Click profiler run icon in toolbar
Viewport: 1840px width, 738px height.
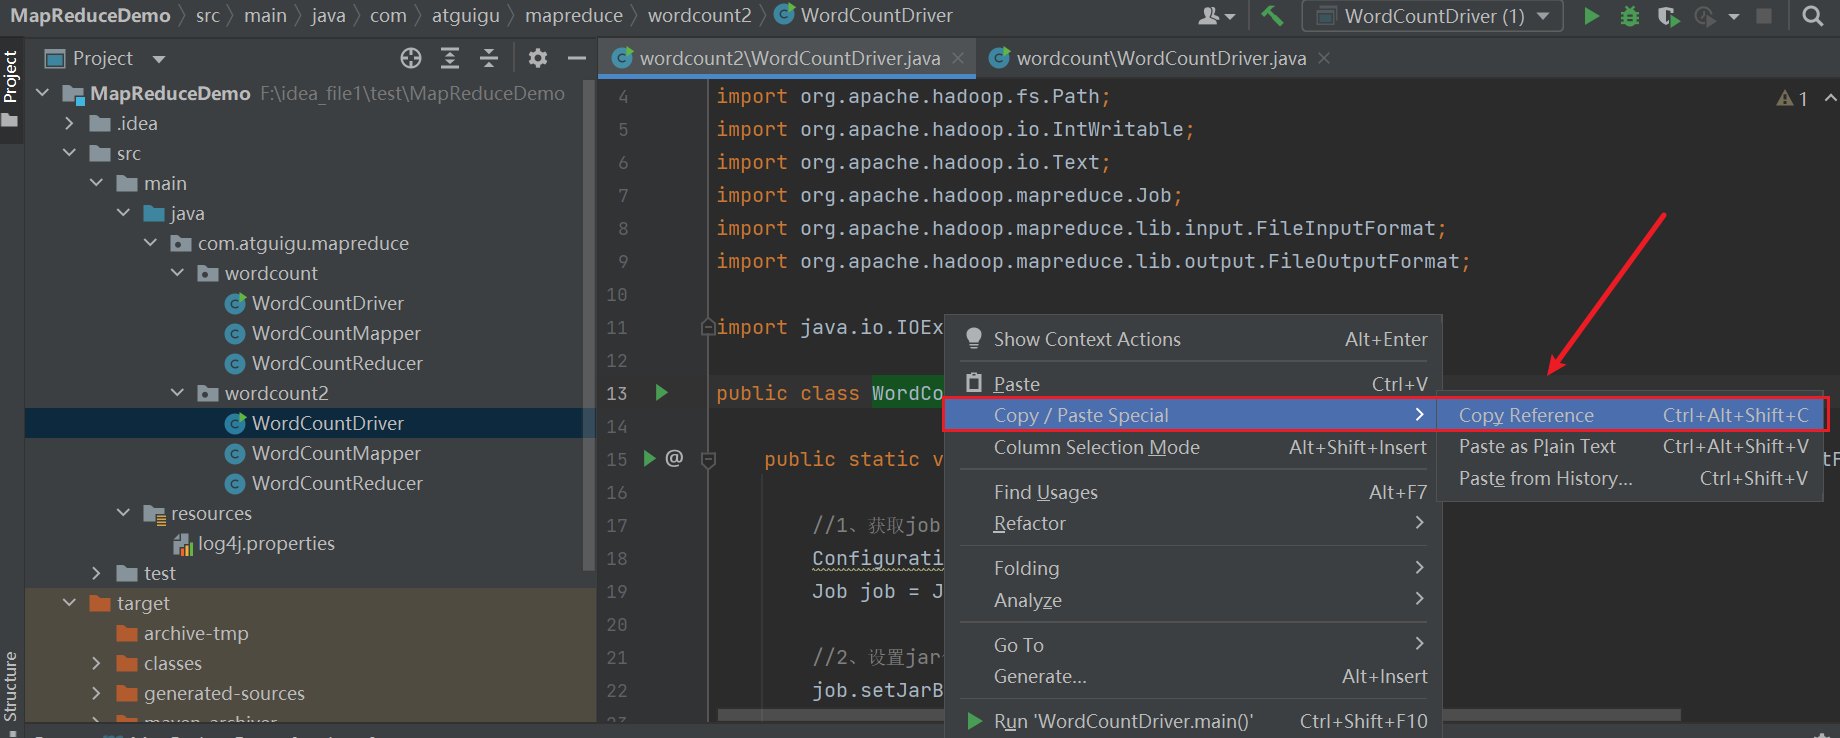(1705, 16)
